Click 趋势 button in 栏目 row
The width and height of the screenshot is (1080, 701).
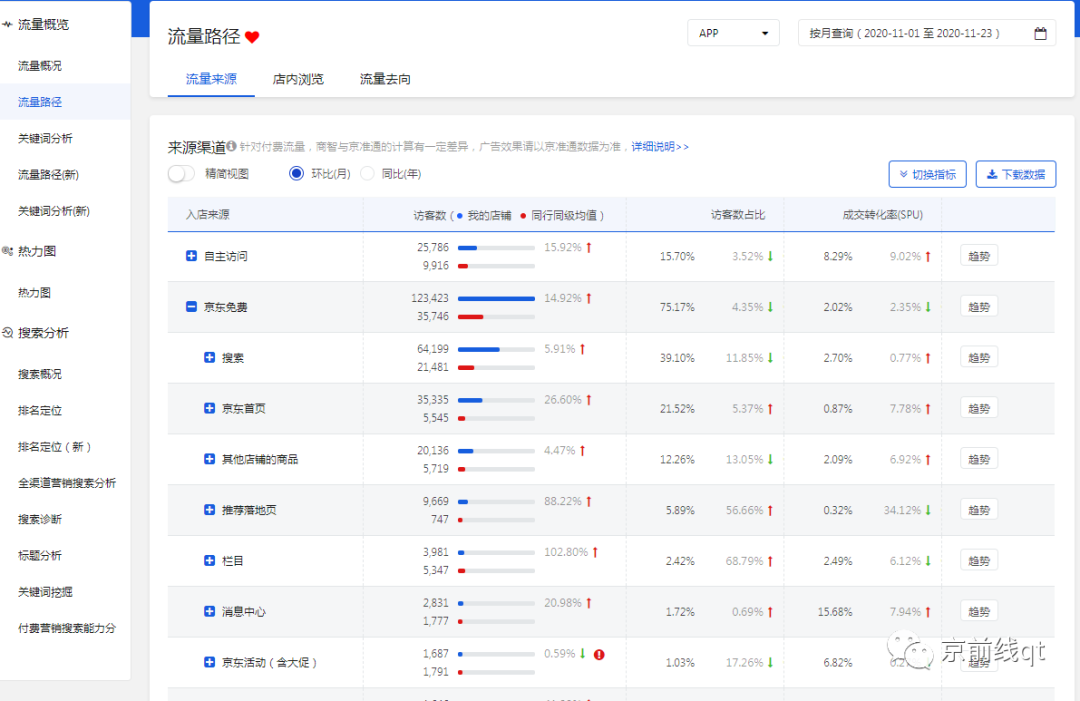979,561
